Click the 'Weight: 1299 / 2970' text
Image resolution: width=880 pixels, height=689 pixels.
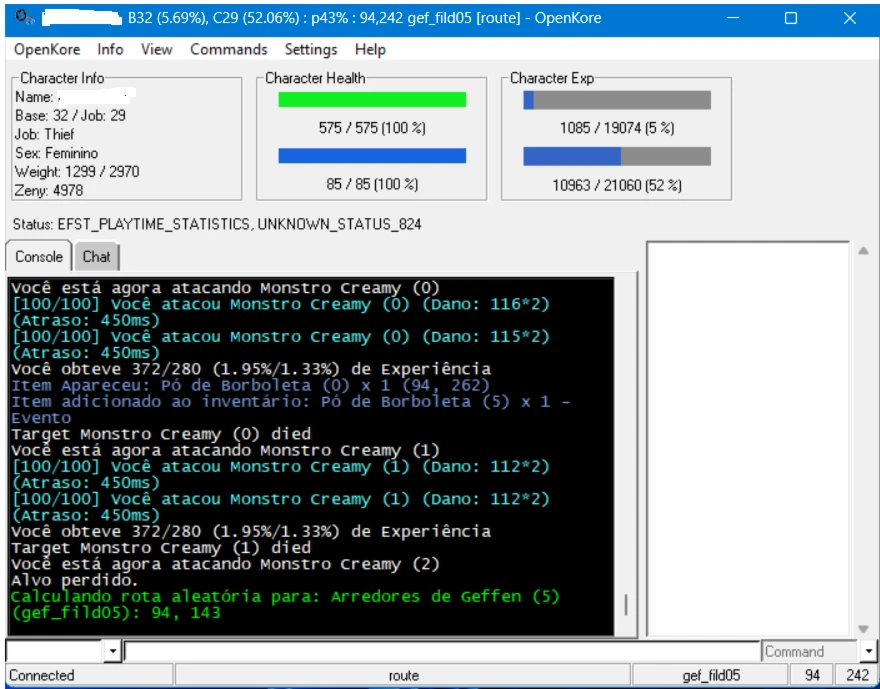coord(77,172)
